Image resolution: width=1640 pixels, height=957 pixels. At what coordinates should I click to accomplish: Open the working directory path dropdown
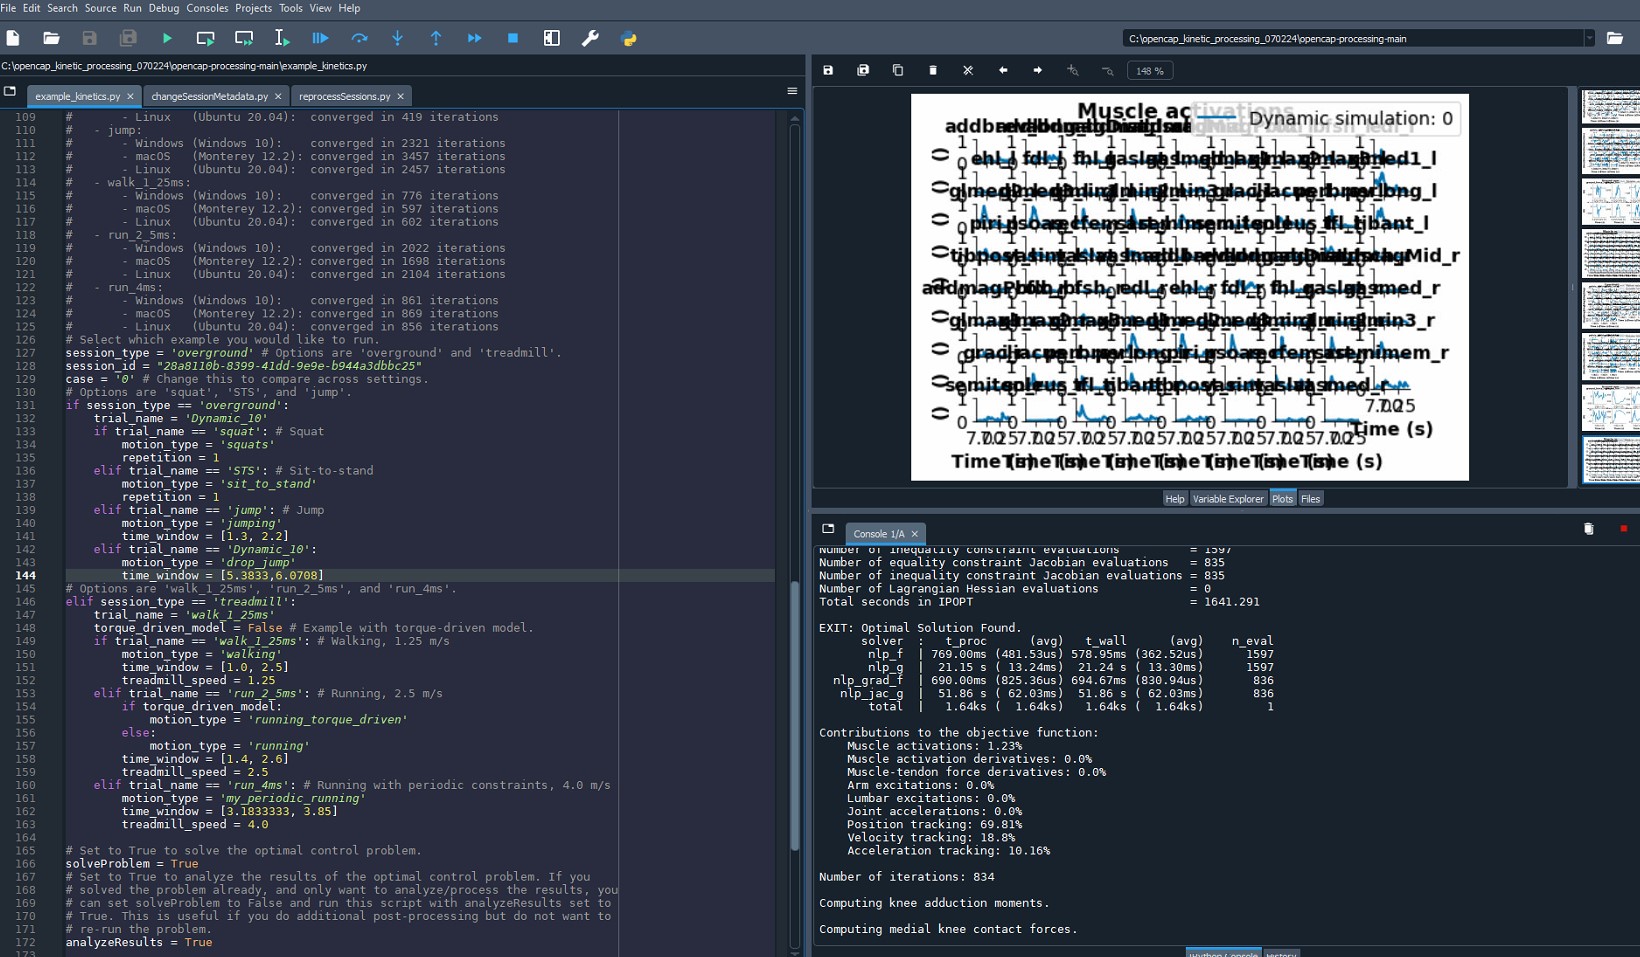click(1589, 38)
